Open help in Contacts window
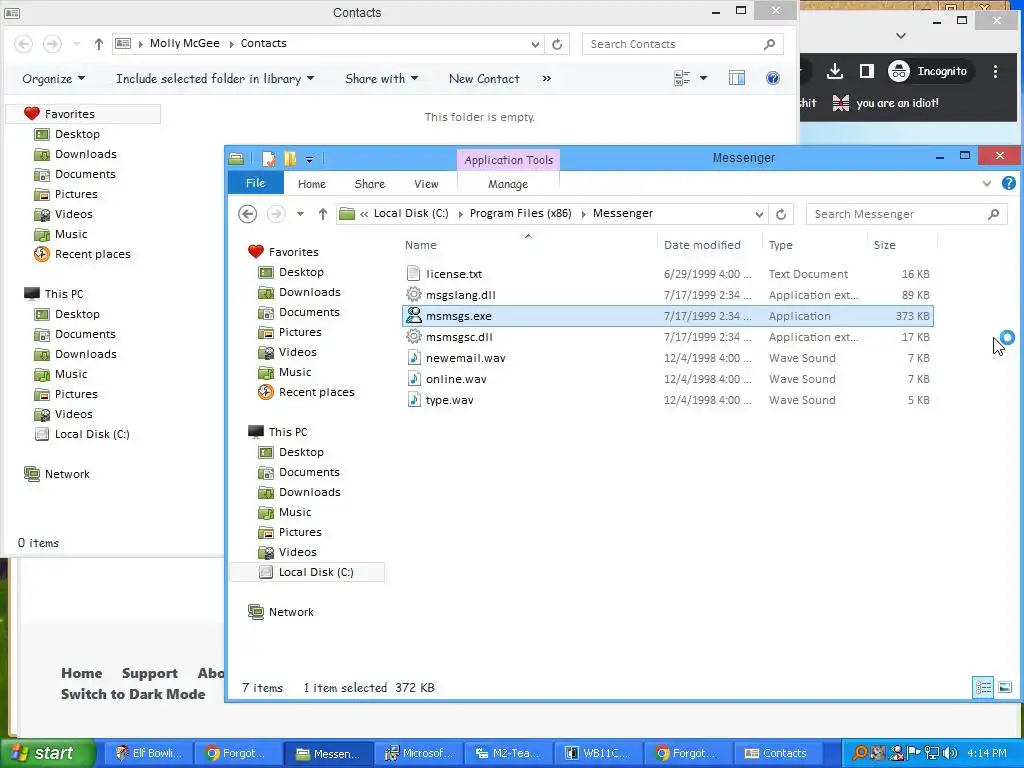Image resolution: width=1024 pixels, height=768 pixels. pos(773,78)
